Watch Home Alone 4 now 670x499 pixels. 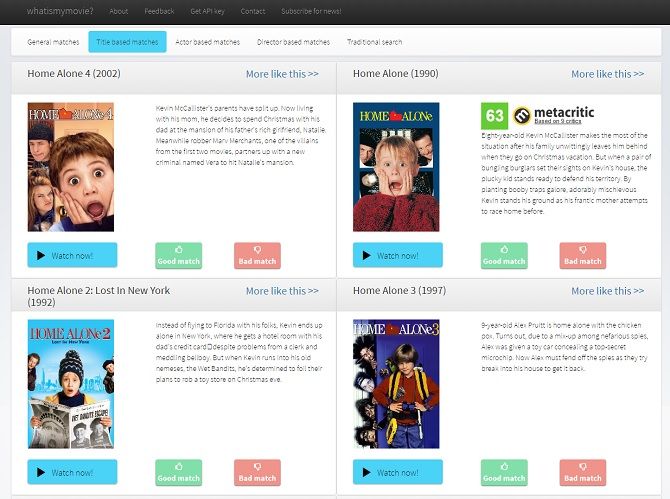click(x=72, y=255)
